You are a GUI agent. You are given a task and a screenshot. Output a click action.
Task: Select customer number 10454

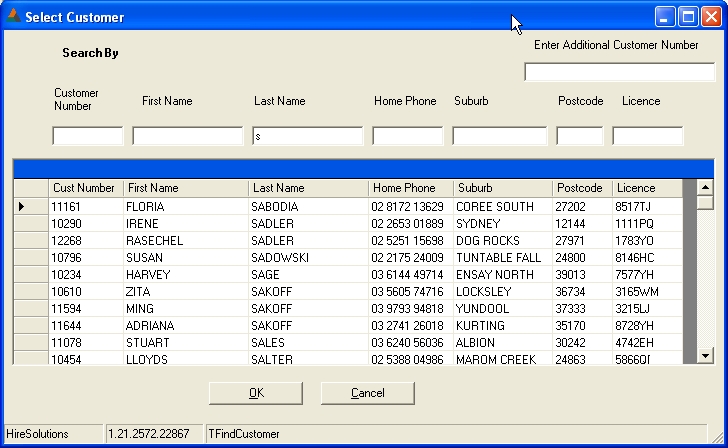point(66,359)
